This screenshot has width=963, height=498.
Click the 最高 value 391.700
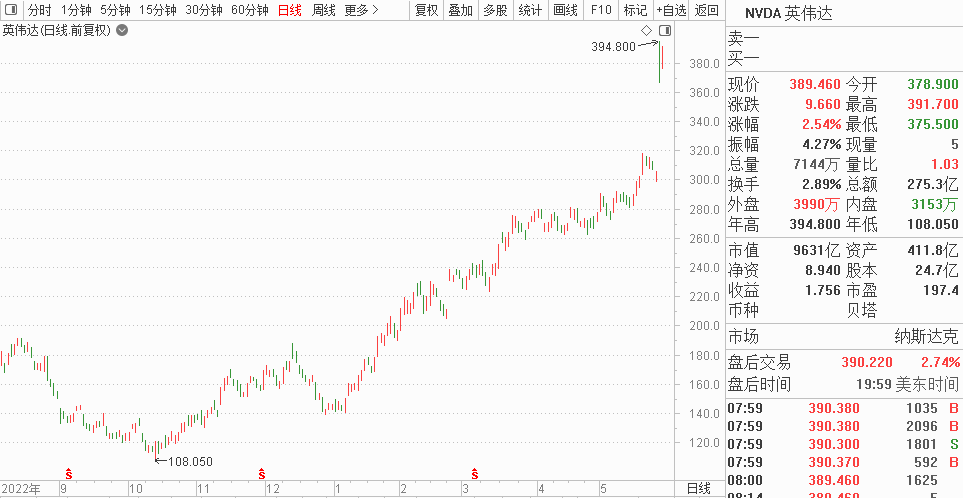933,104
